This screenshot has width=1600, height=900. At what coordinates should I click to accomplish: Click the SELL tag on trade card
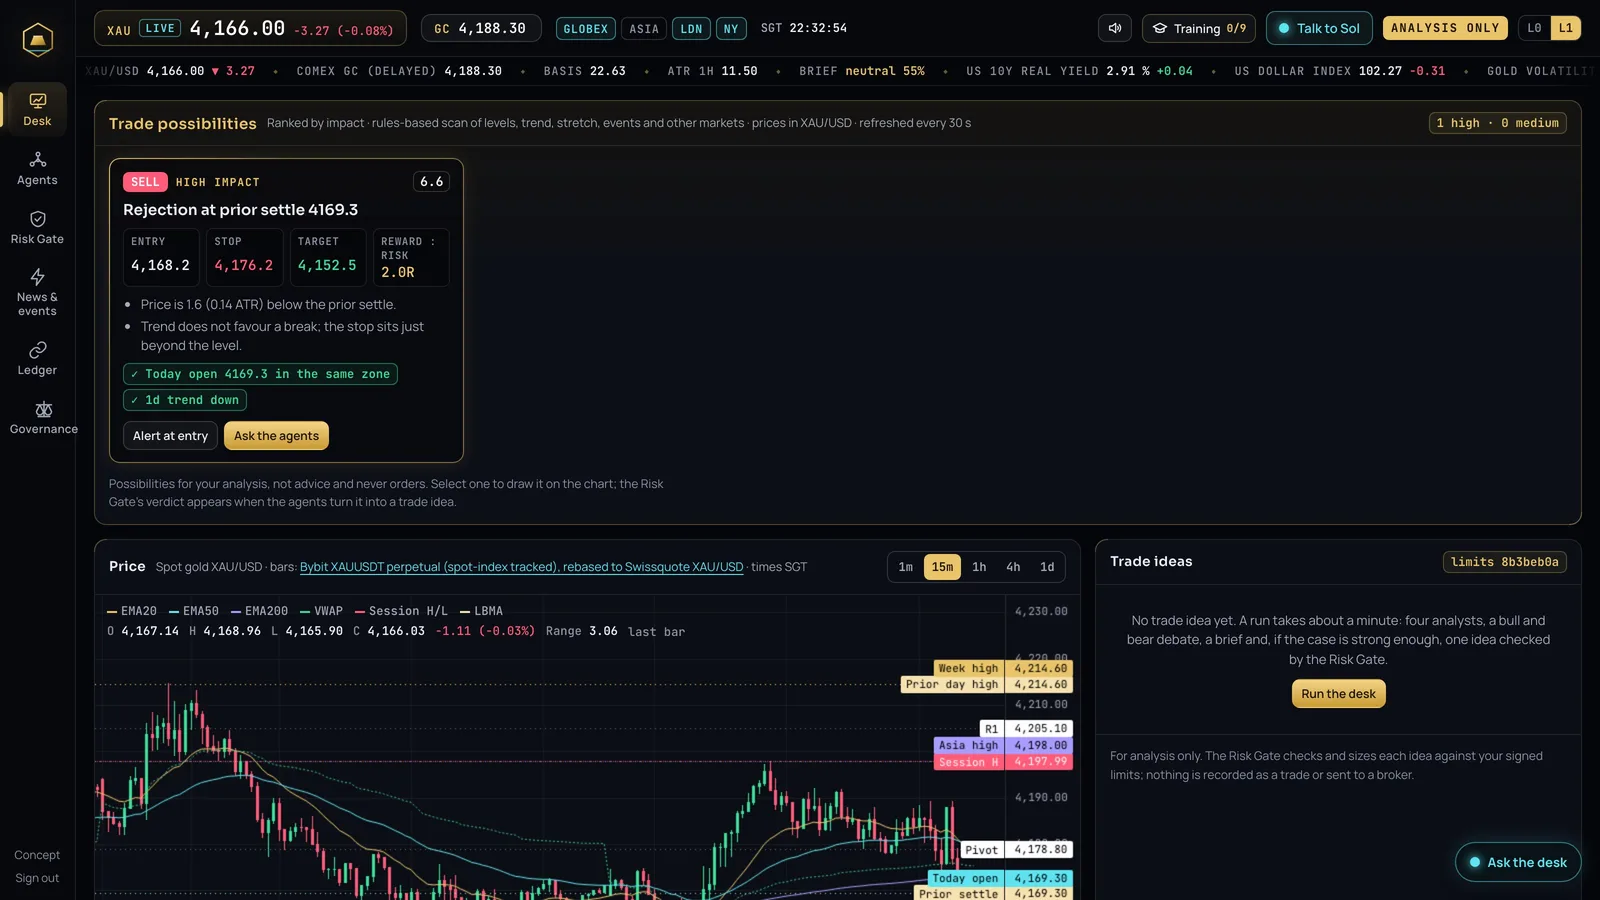tap(145, 182)
